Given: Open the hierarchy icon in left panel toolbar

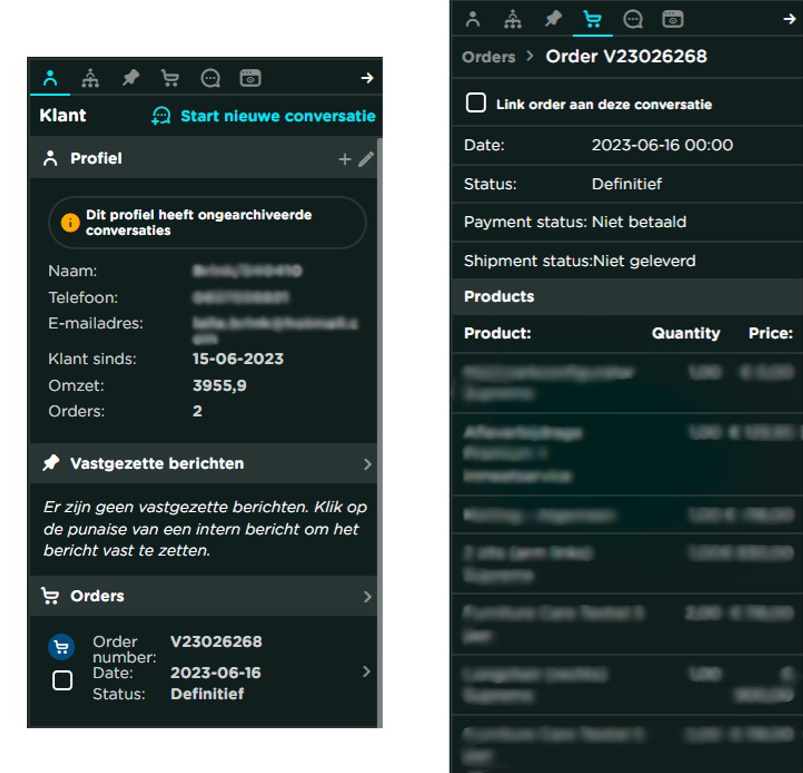Looking at the screenshot, I should [91, 78].
